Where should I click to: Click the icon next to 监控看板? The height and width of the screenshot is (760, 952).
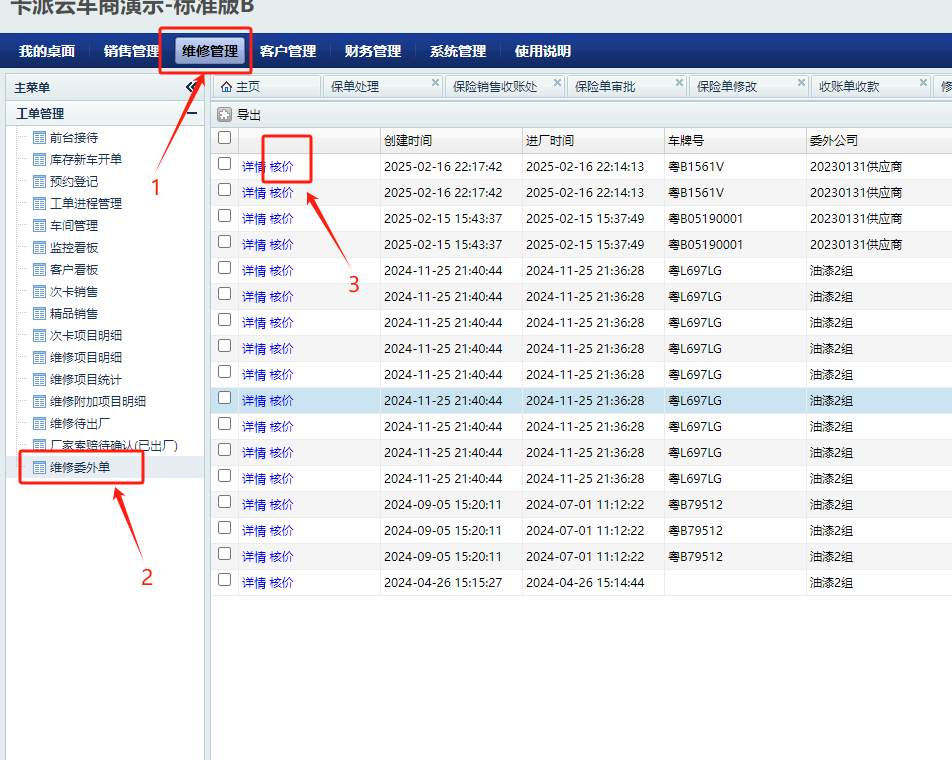coord(39,248)
